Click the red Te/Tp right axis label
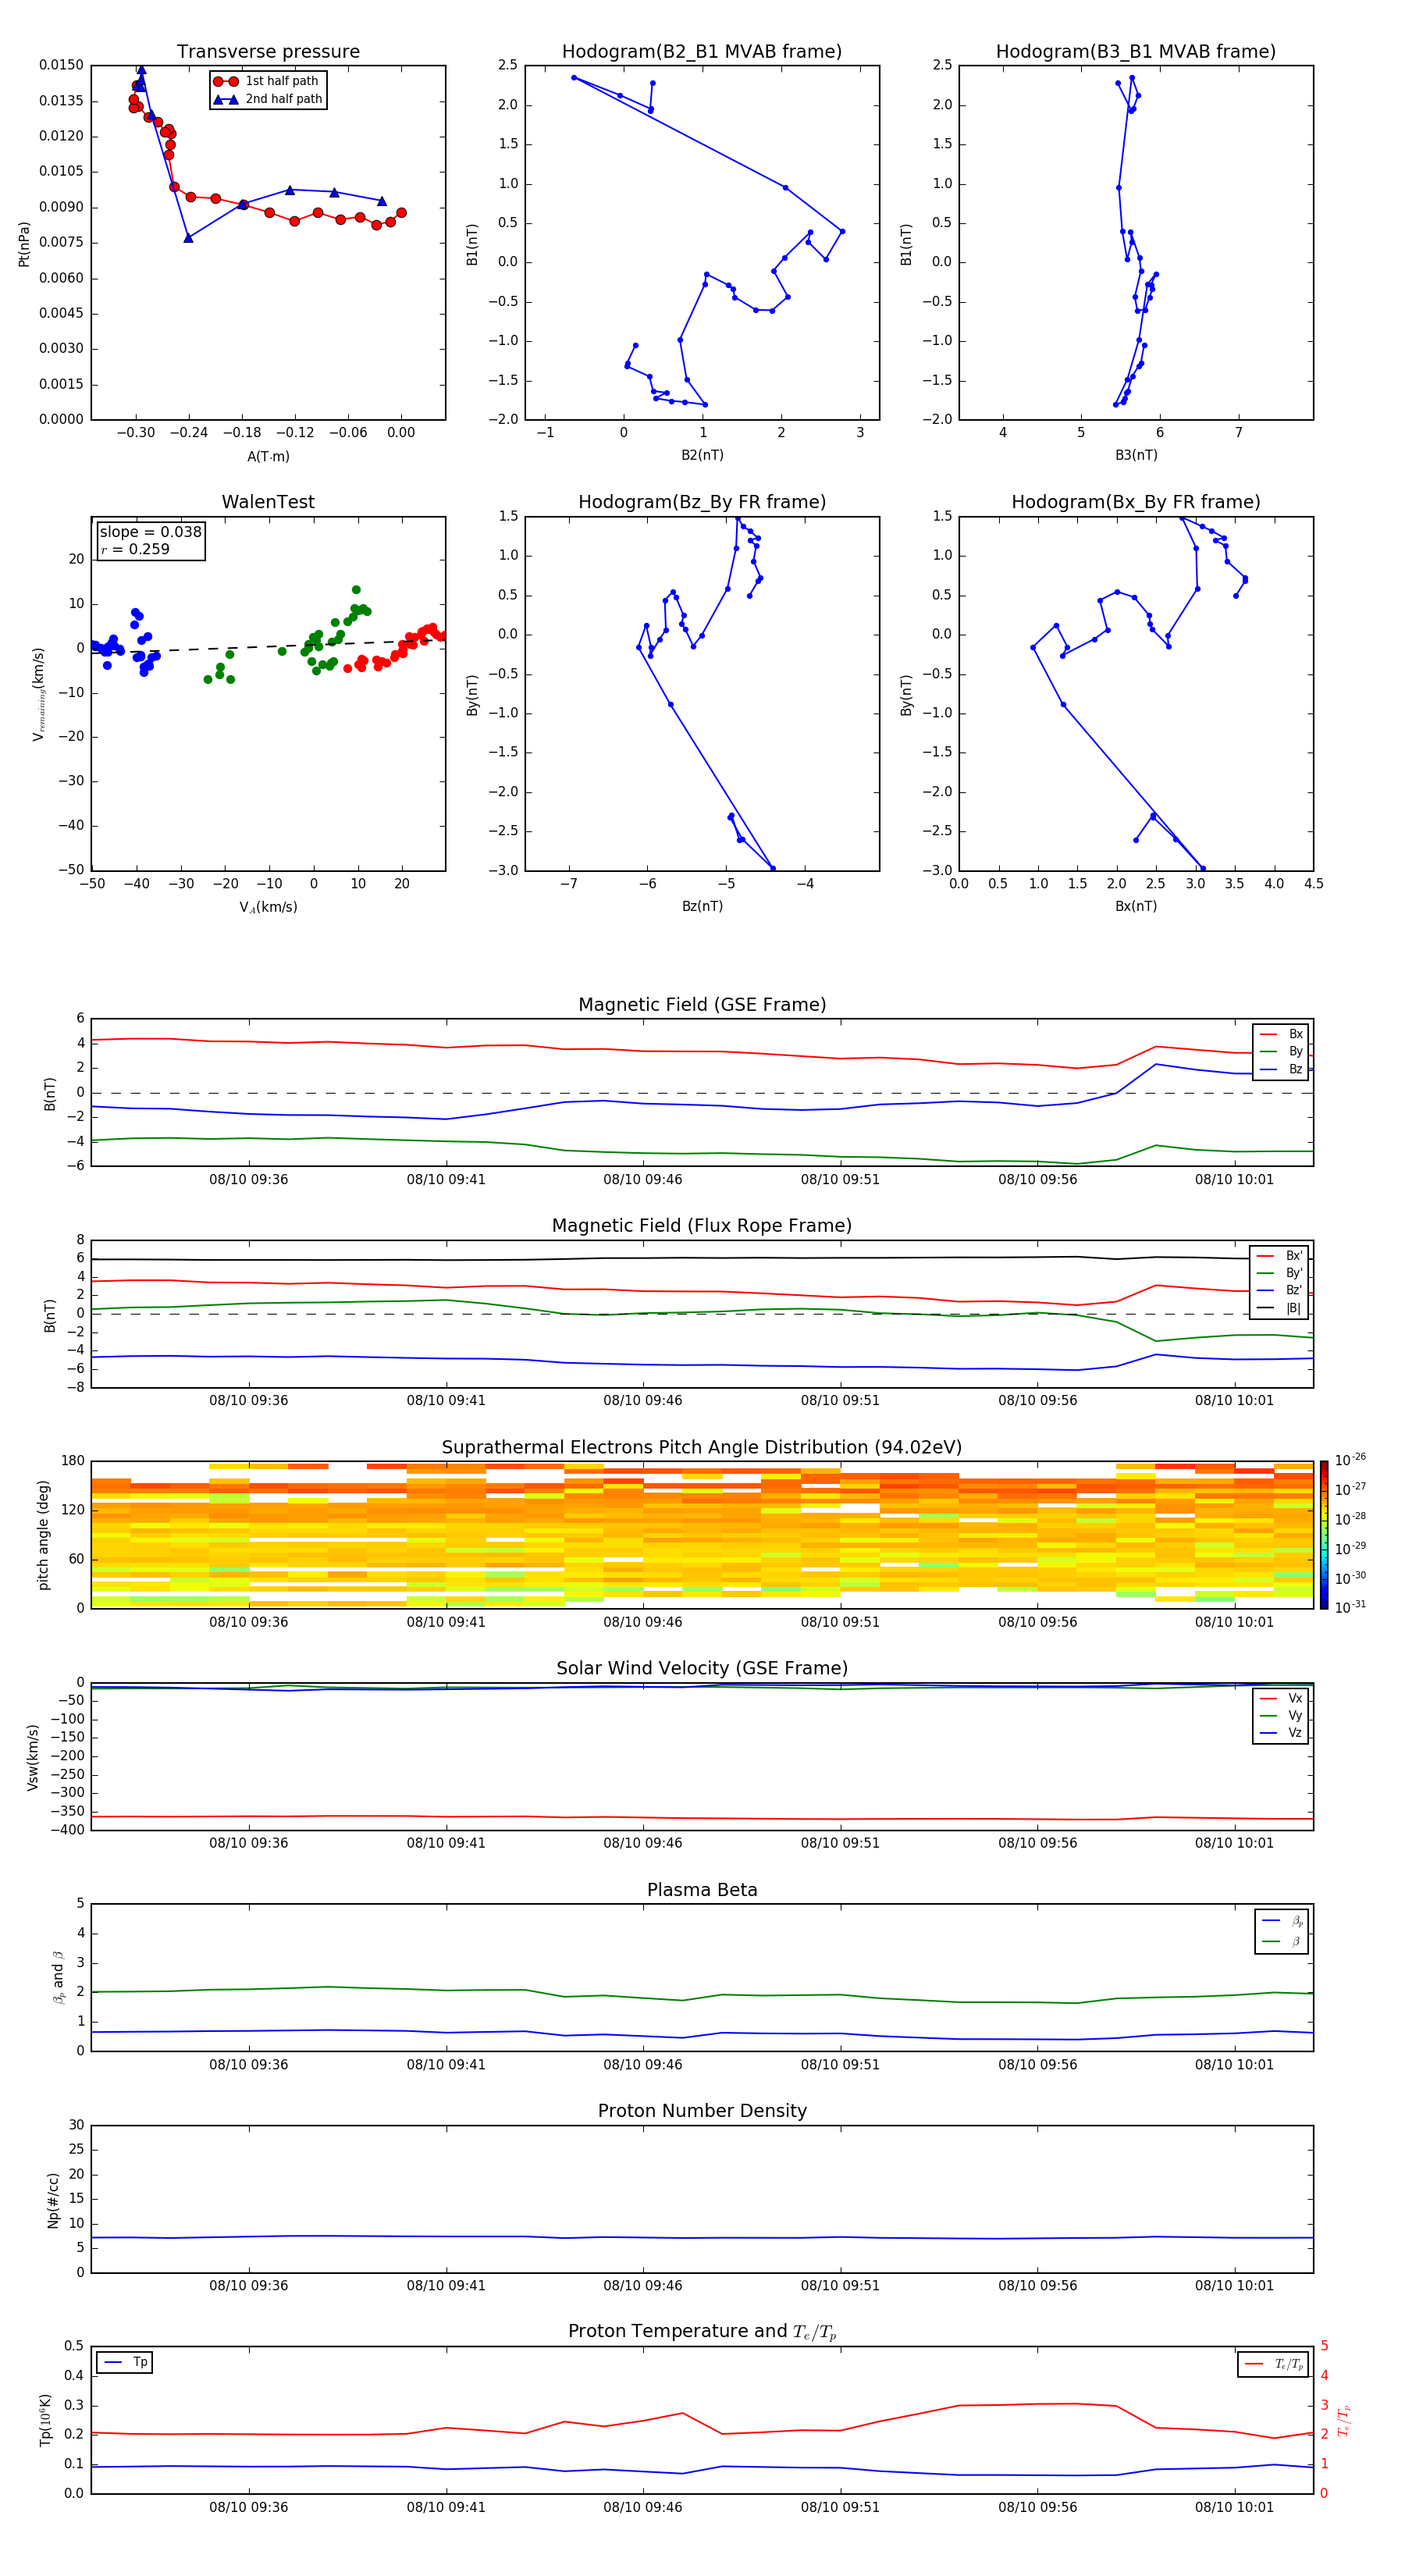1405x2576 pixels. [1344, 2421]
